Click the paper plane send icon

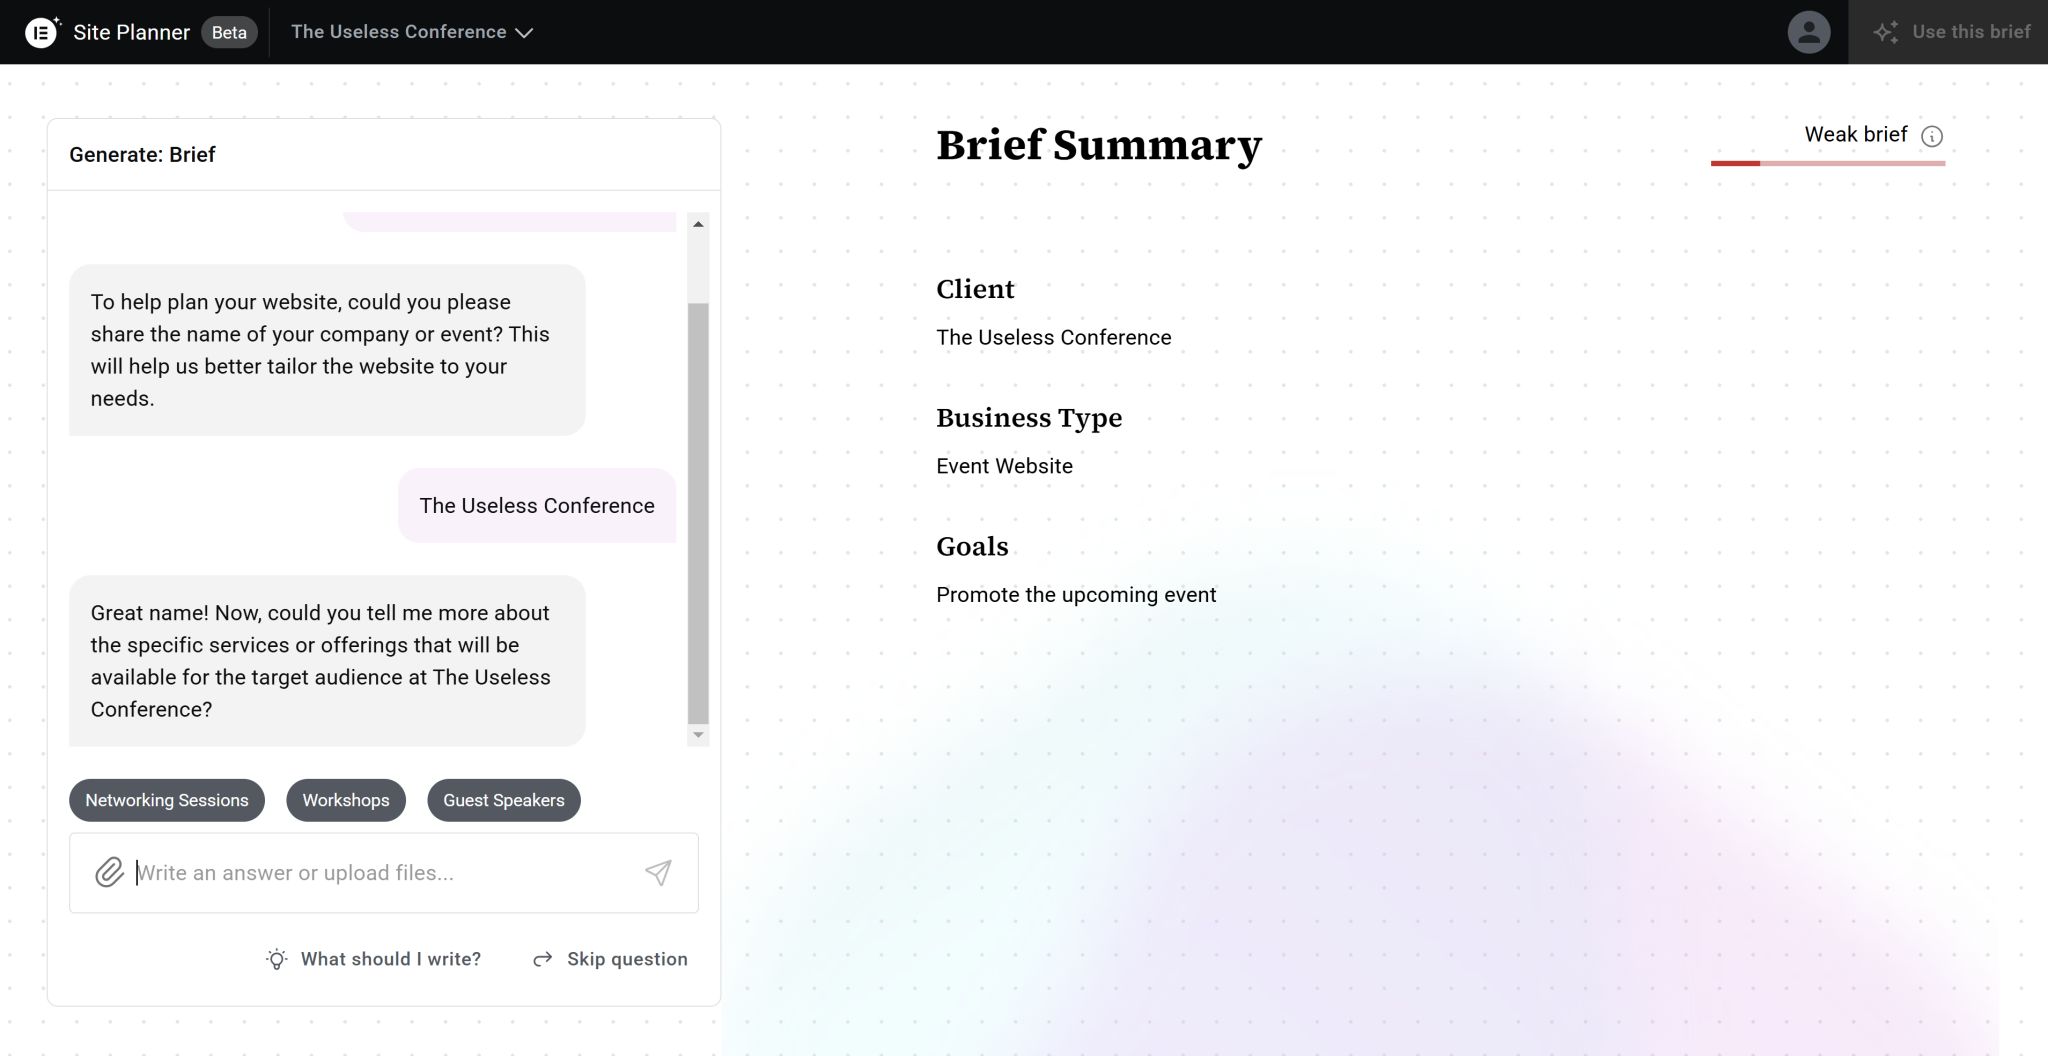[658, 872]
